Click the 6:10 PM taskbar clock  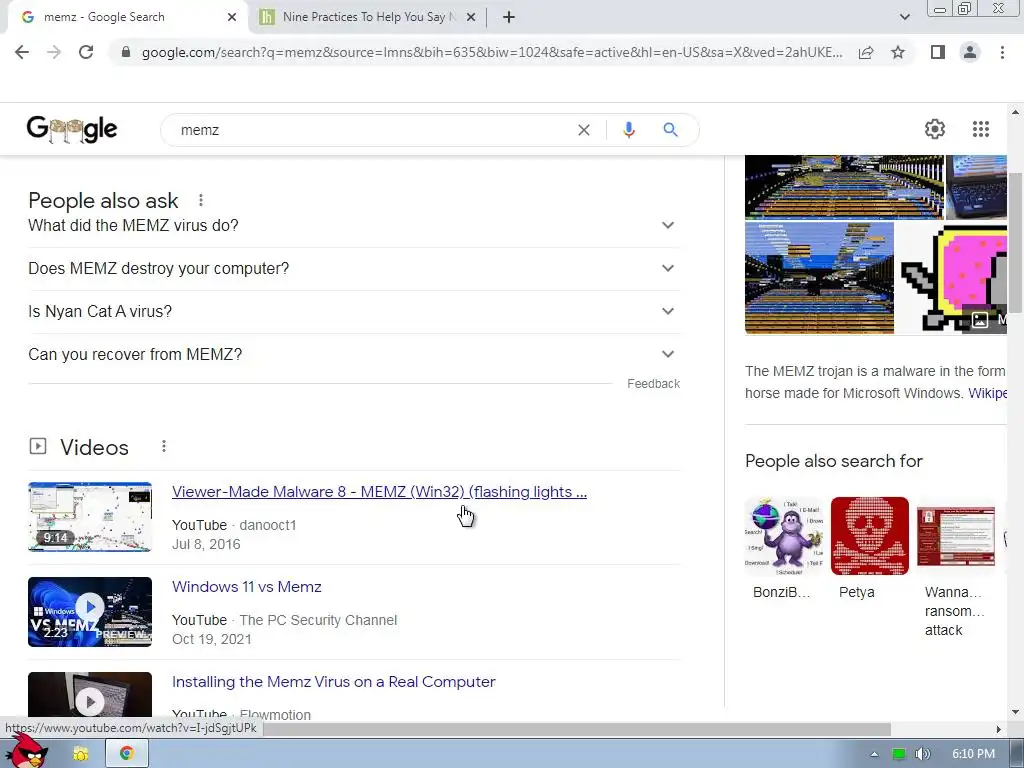pos(973,754)
